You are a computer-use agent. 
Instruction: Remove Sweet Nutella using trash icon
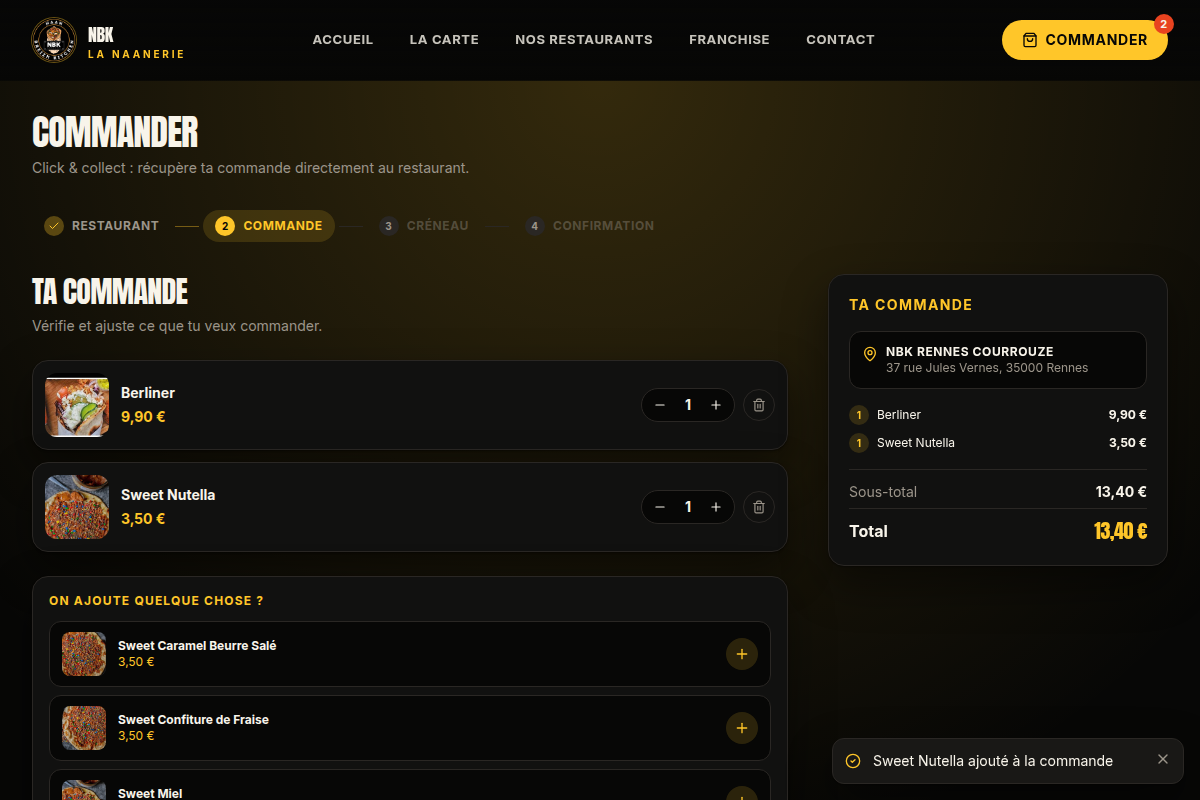point(759,507)
